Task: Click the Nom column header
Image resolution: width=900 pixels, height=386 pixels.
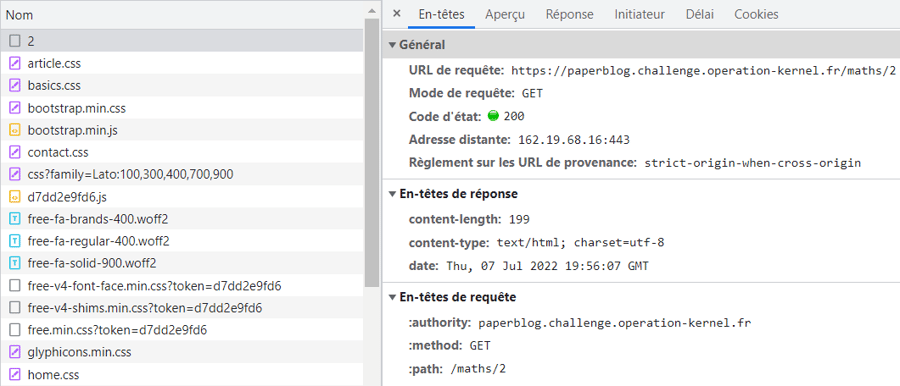Action: point(182,16)
